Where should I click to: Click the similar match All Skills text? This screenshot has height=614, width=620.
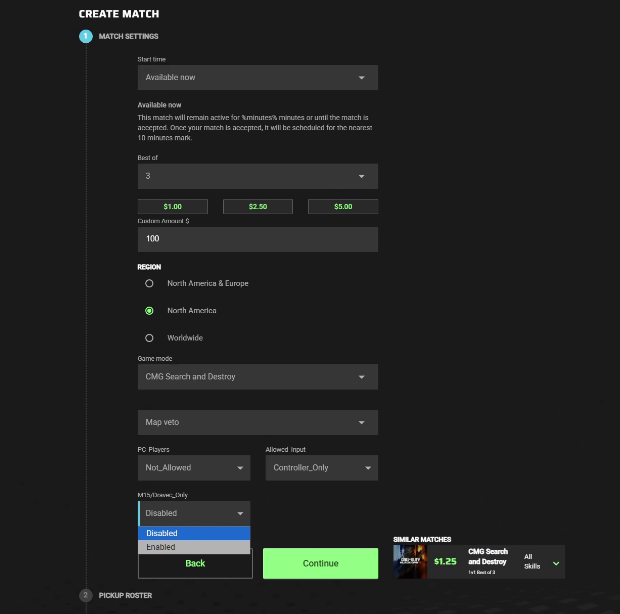click(532, 561)
